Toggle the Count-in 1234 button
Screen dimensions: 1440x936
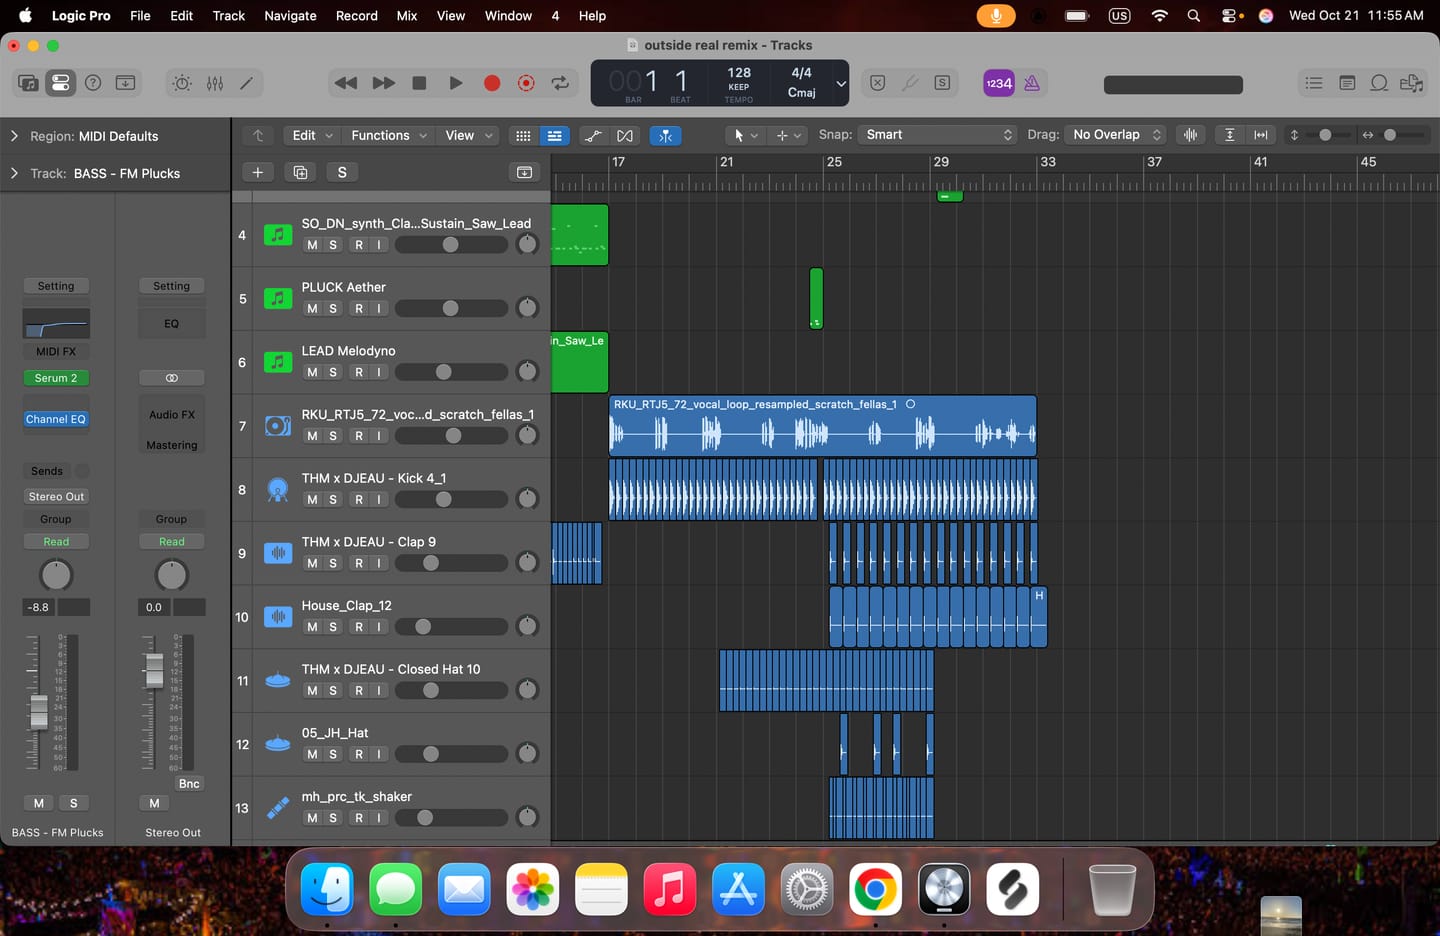pos(998,83)
